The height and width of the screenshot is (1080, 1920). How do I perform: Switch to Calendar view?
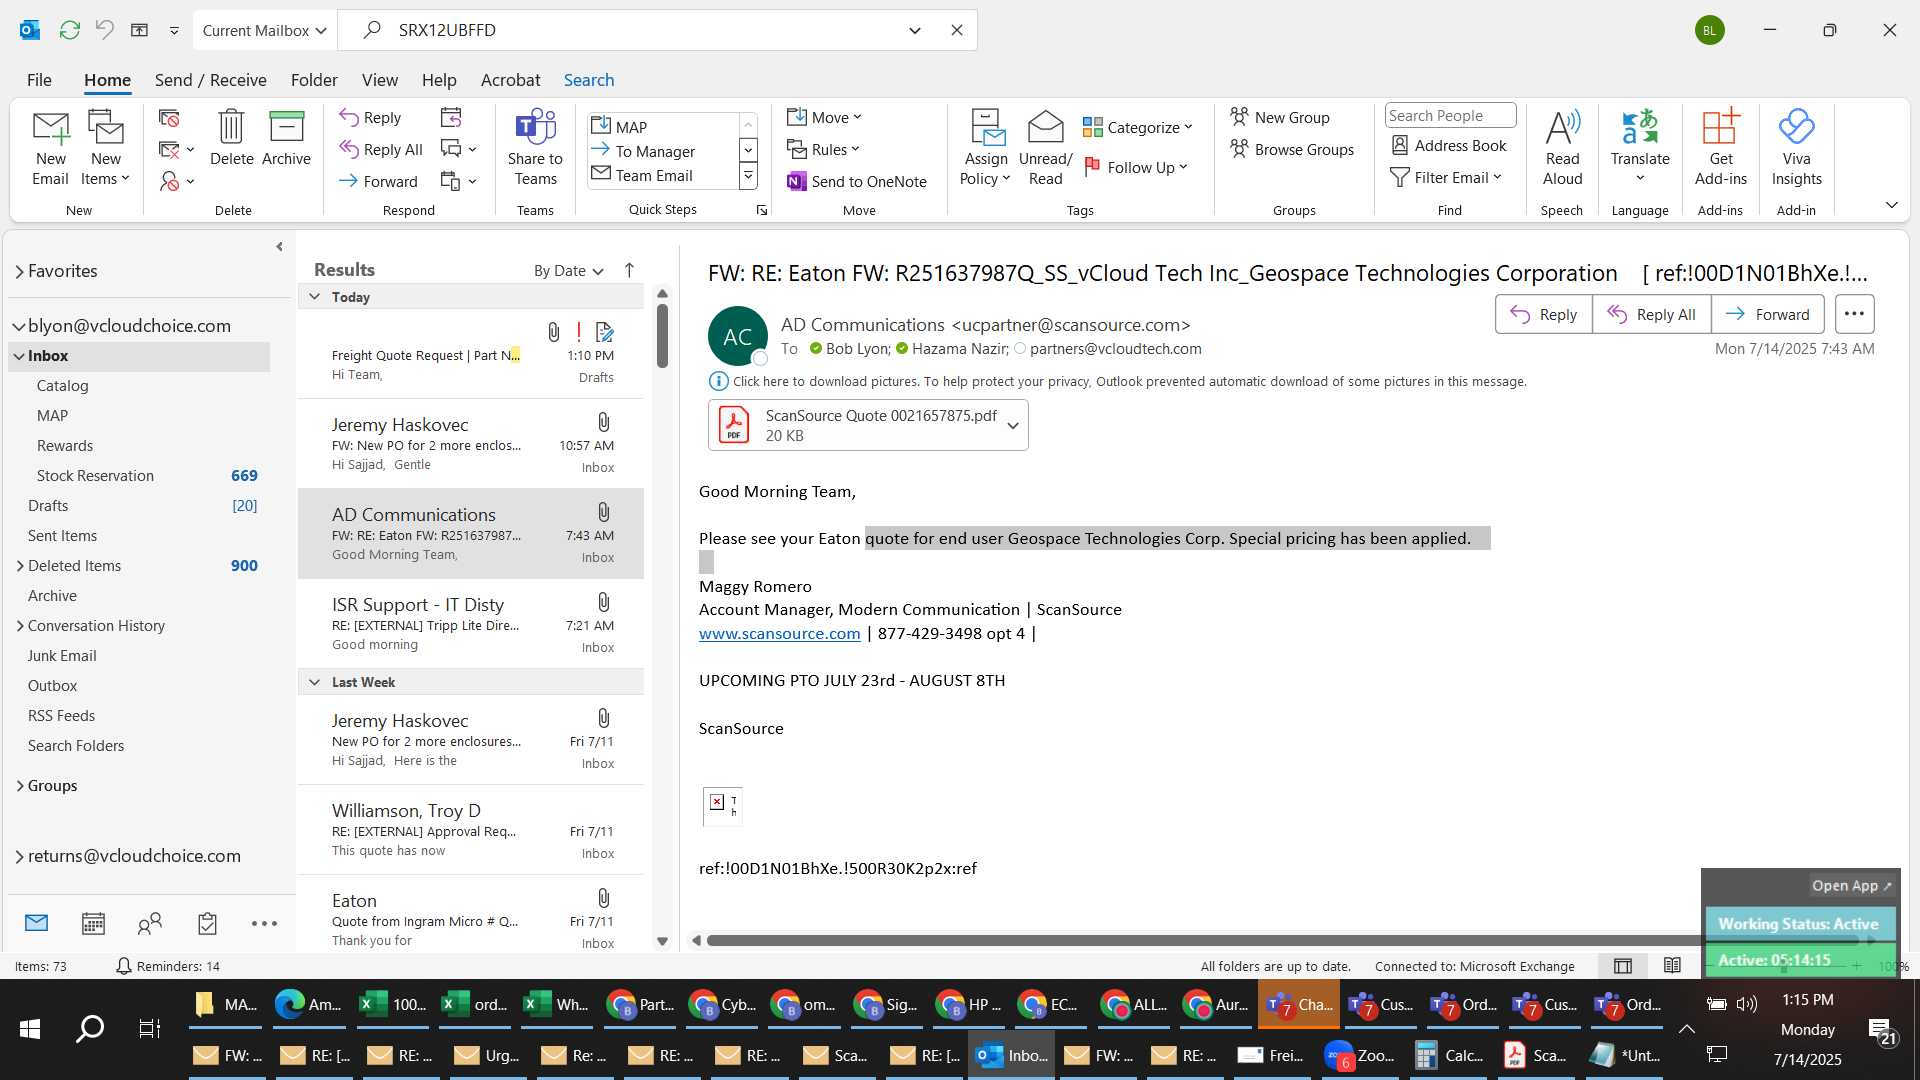(x=93, y=923)
